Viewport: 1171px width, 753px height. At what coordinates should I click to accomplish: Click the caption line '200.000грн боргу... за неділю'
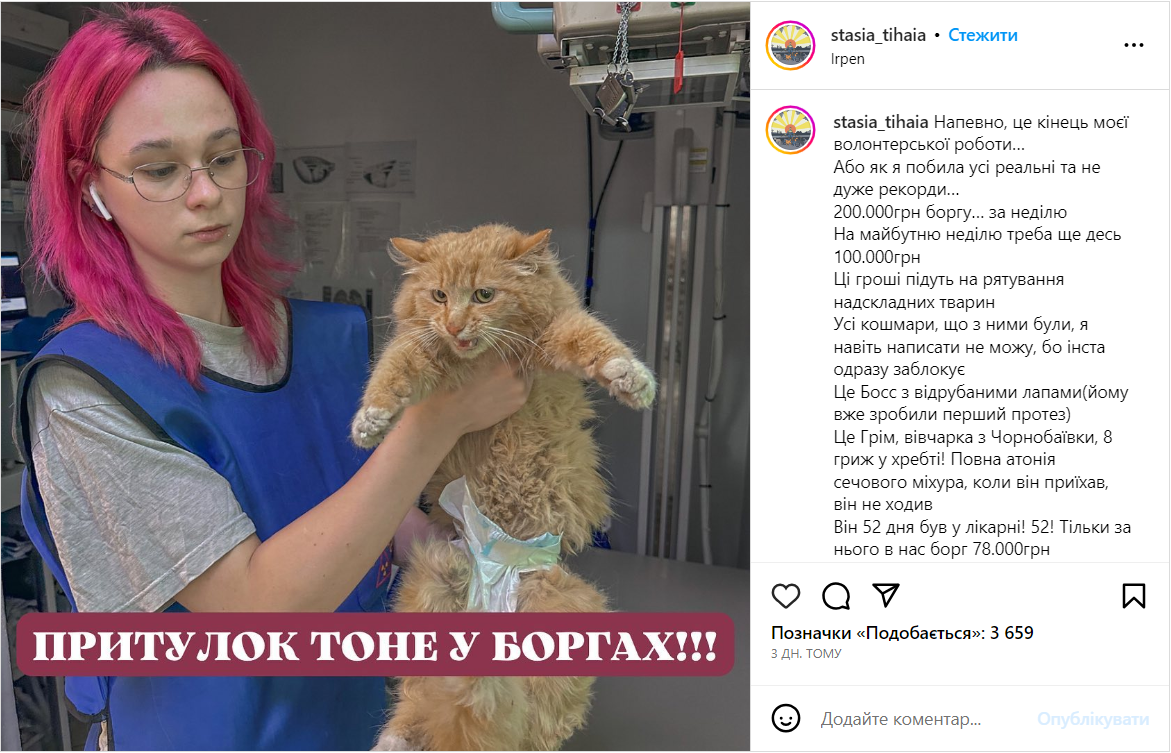950,212
